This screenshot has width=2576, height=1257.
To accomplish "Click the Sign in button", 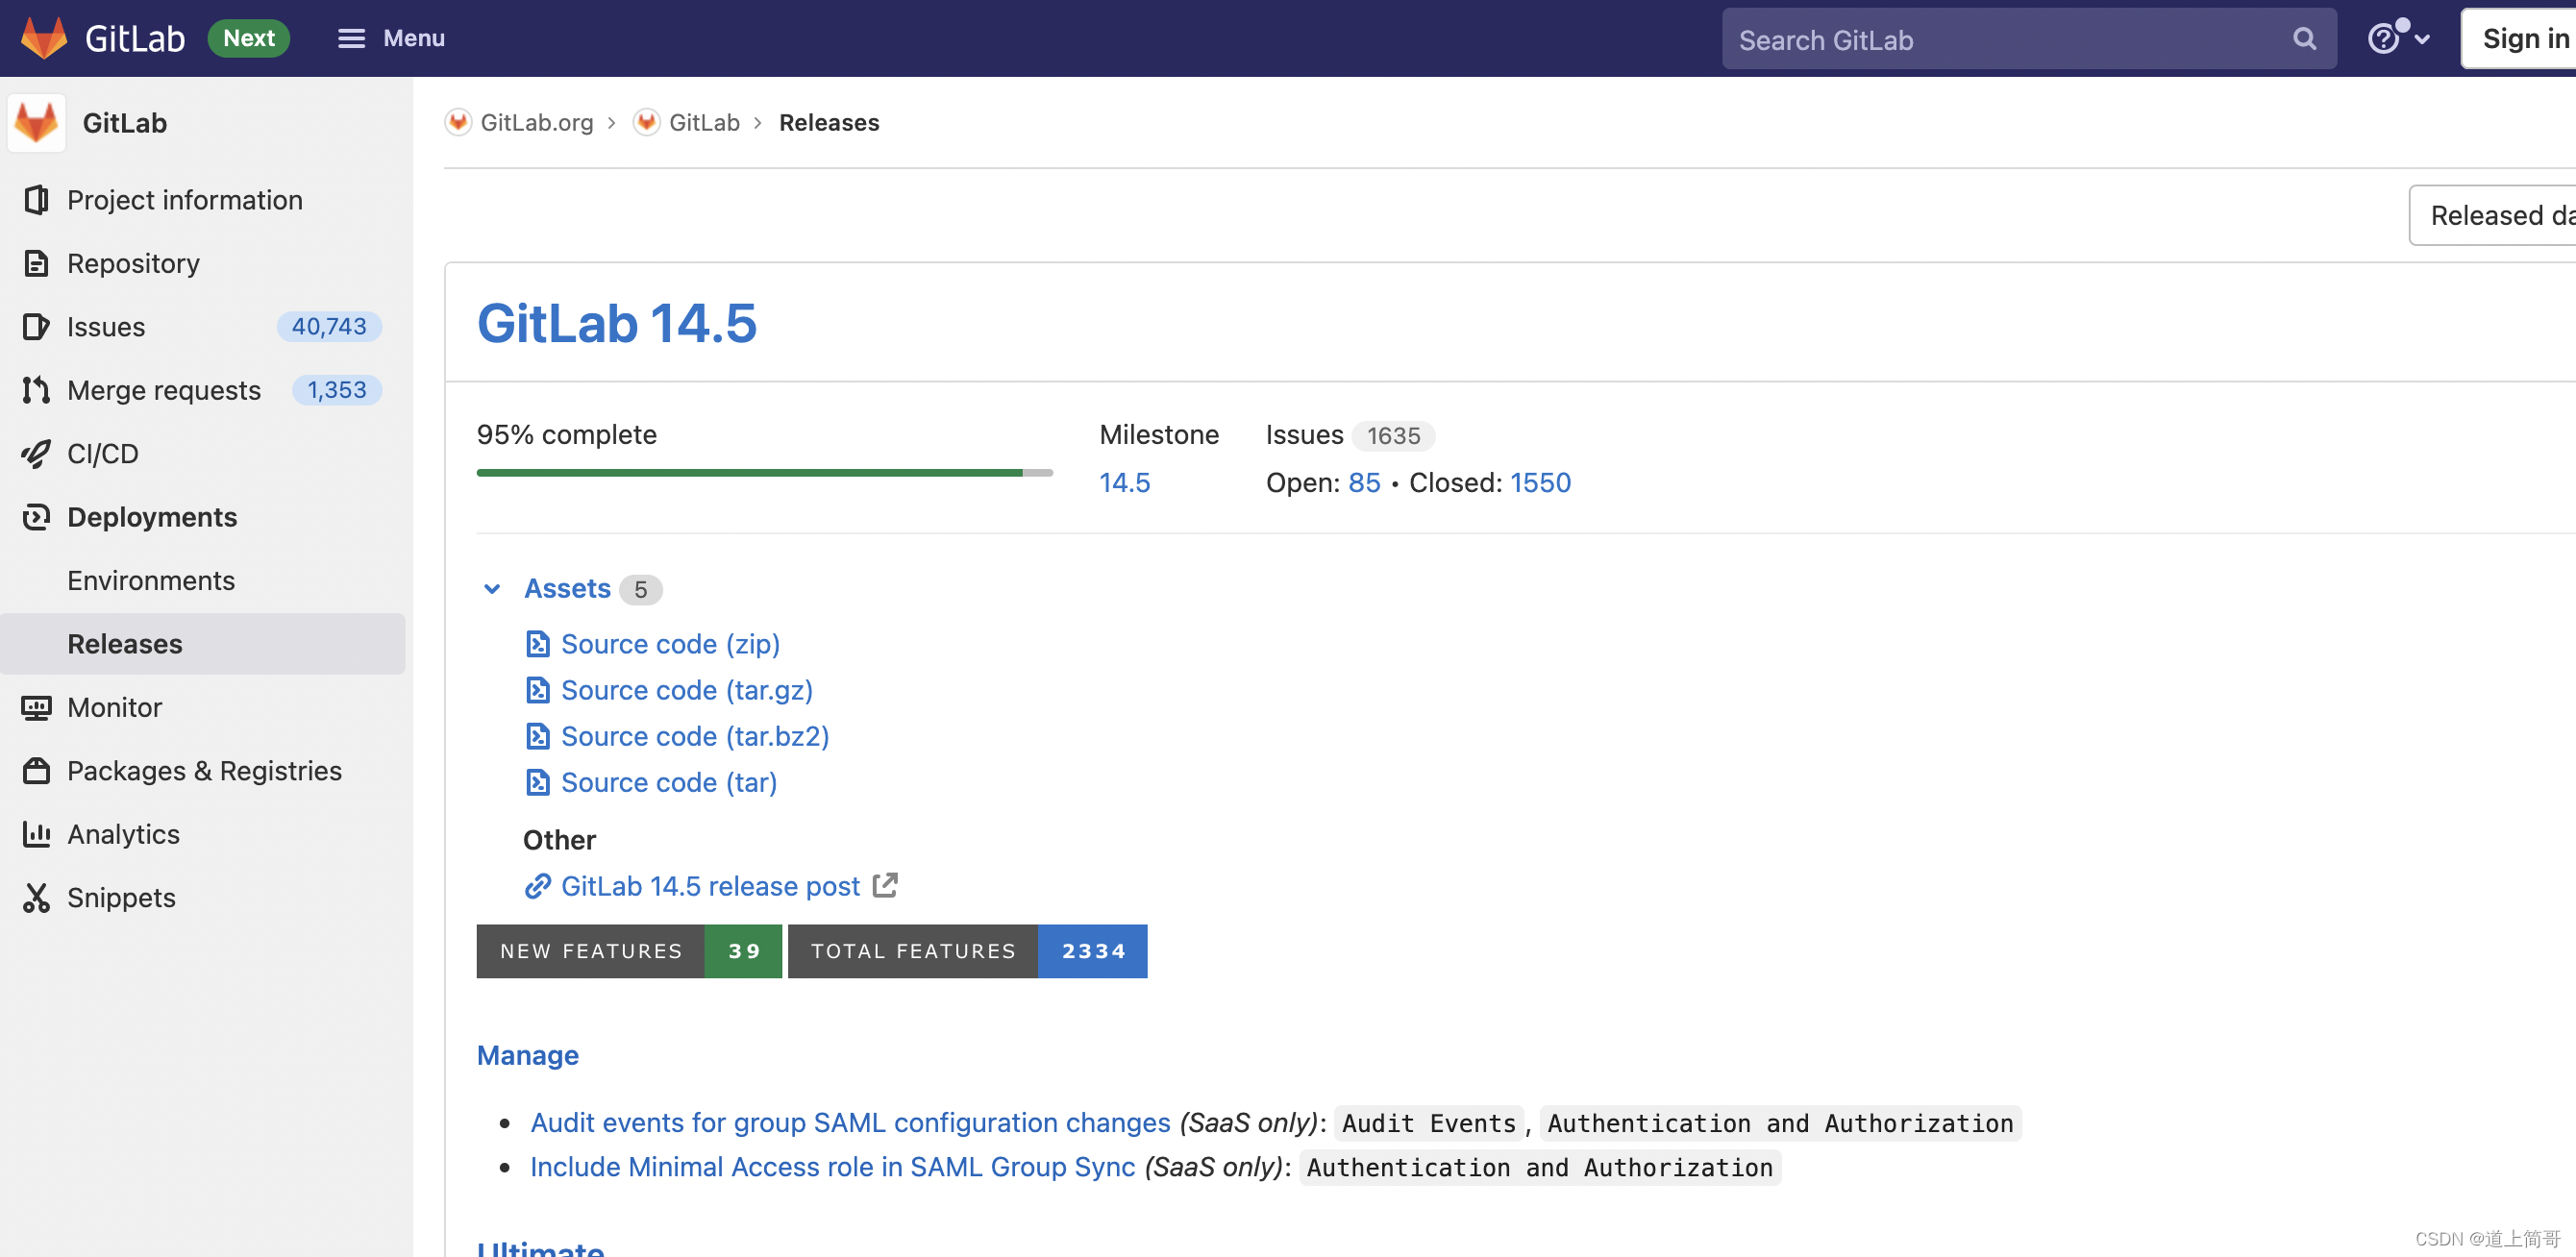I will [2522, 38].
